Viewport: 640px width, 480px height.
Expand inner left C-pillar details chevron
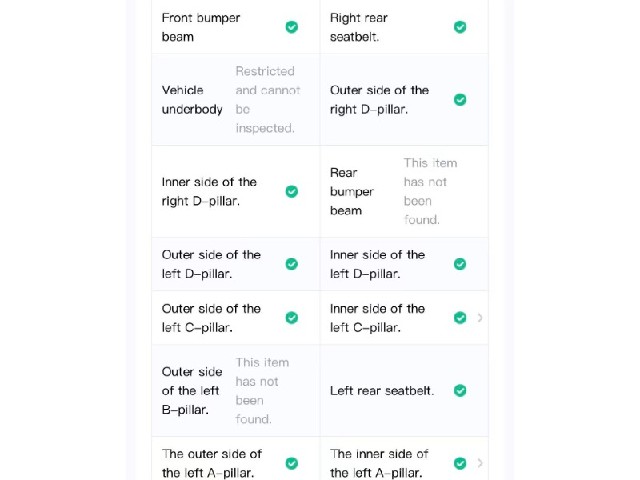(x=480, y=318)
